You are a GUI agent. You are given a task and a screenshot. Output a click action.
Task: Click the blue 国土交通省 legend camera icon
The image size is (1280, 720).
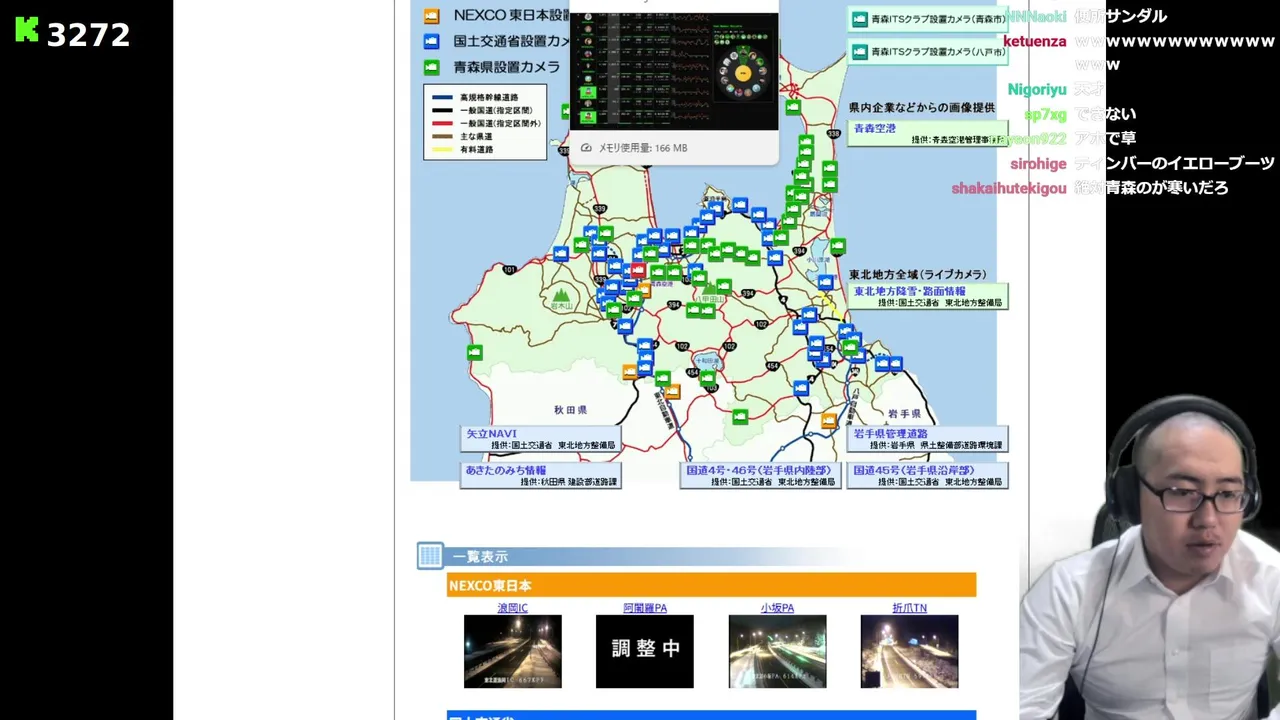(432, 41)
